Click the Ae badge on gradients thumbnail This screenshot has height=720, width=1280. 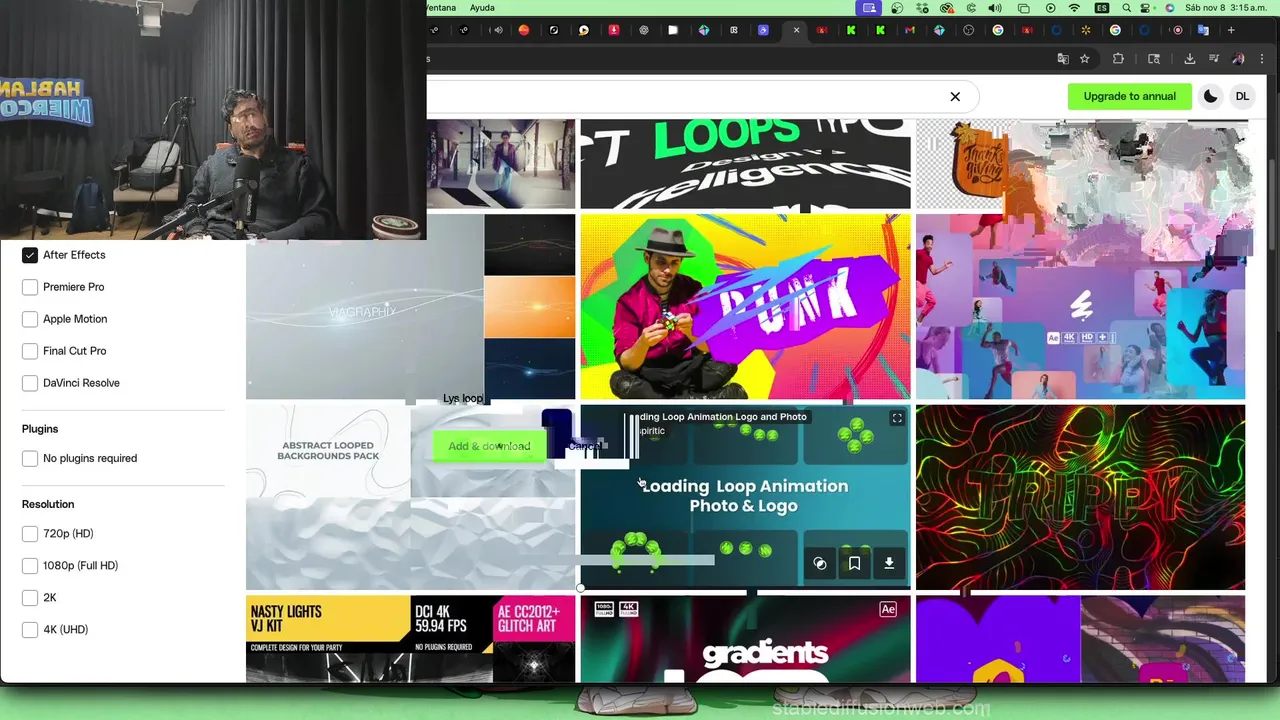pos(888,609)
